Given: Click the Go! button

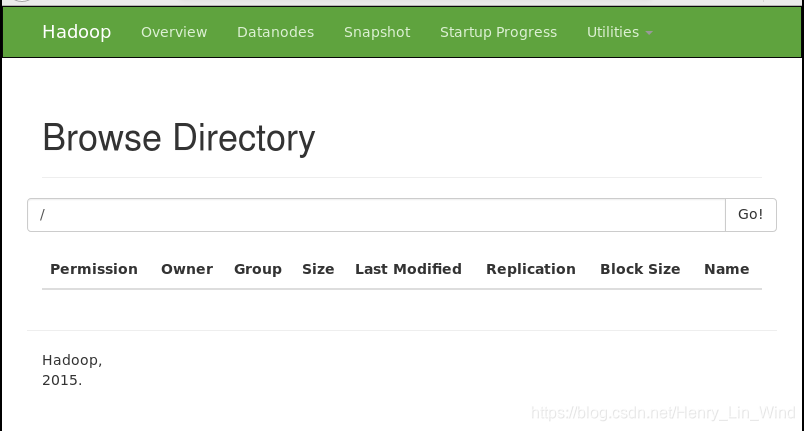Looking at the screenshot, I should [751, 215].
